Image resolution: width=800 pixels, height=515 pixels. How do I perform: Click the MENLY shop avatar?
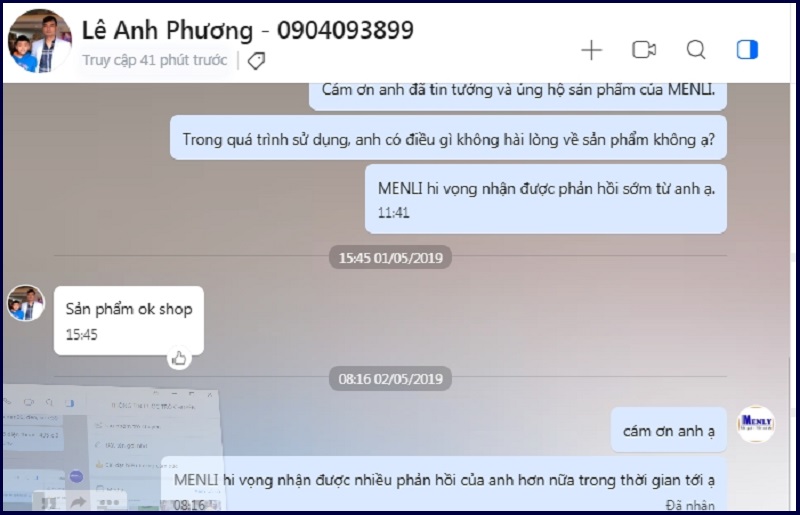pos(756,424)
